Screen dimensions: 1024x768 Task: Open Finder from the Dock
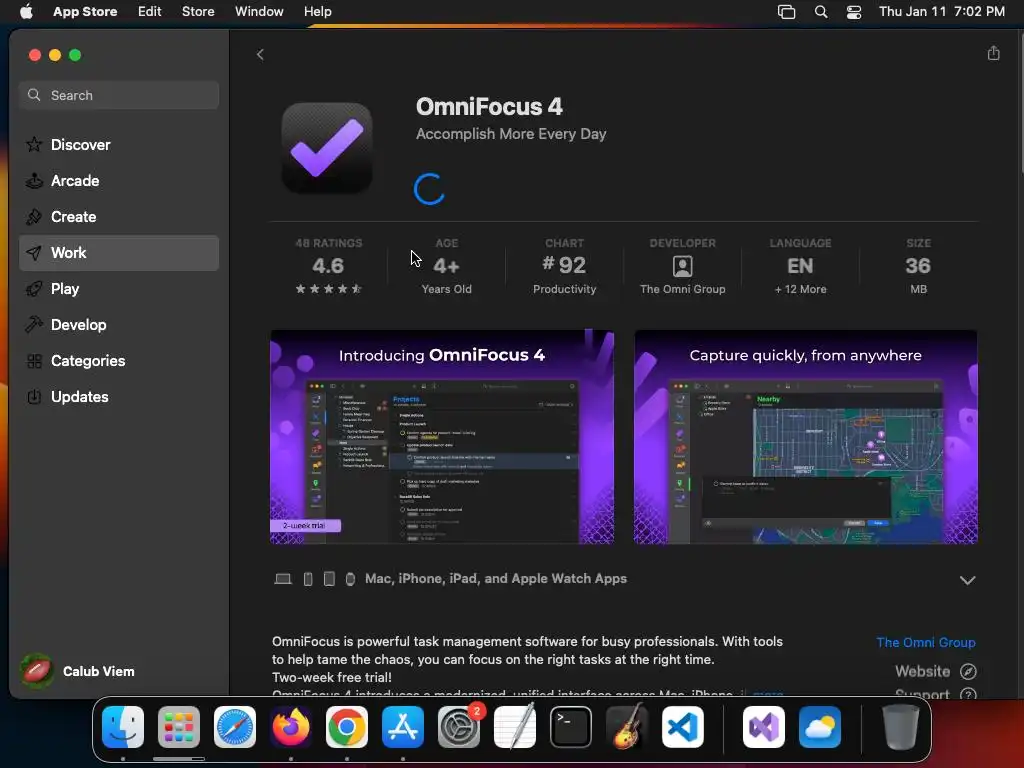pos(123,727)
